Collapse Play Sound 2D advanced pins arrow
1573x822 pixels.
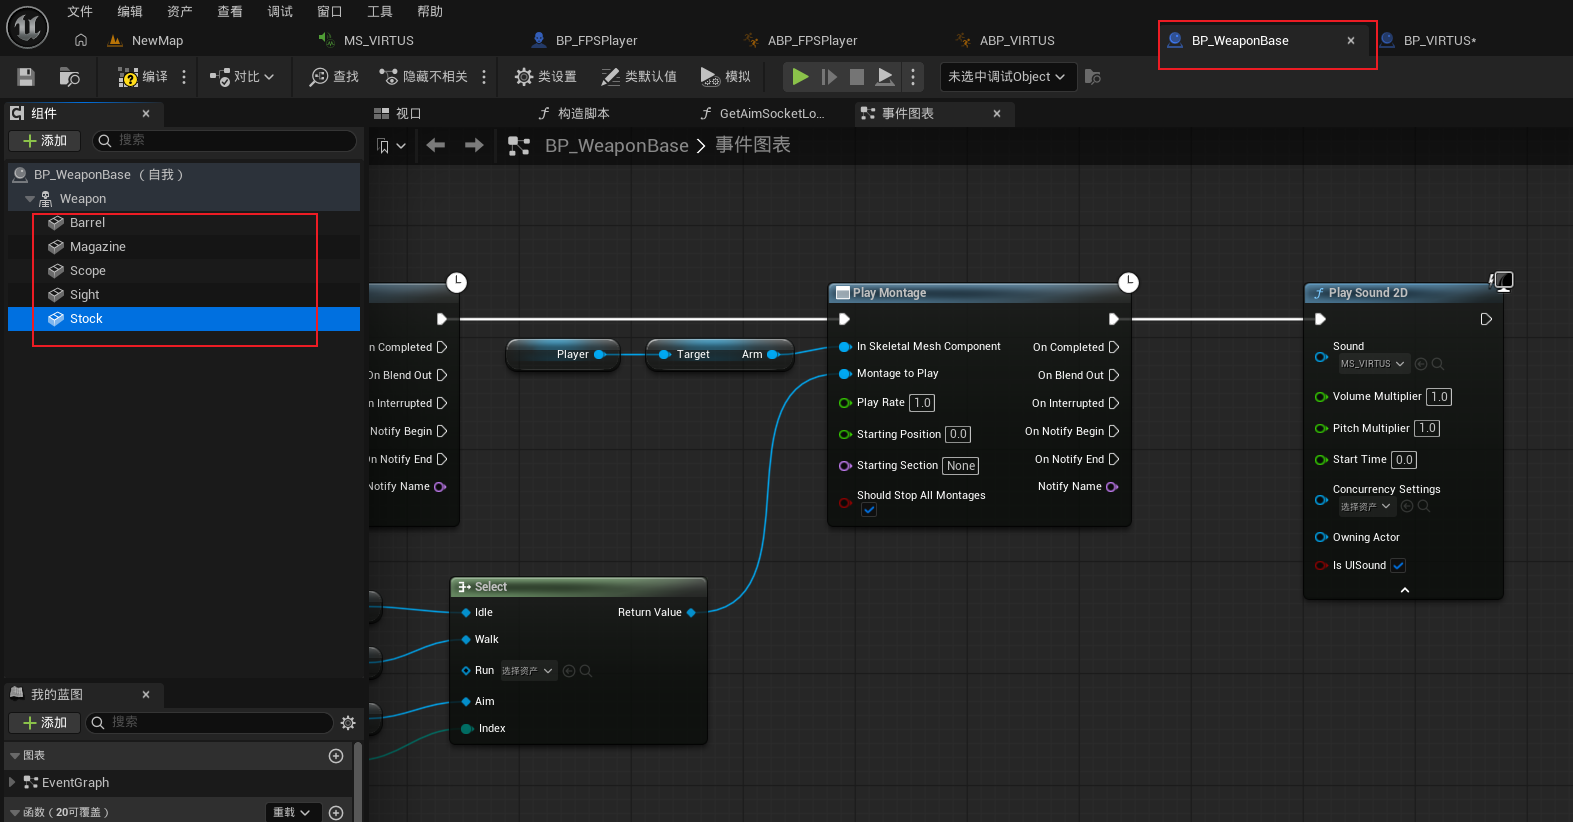tap(1405, 590)
